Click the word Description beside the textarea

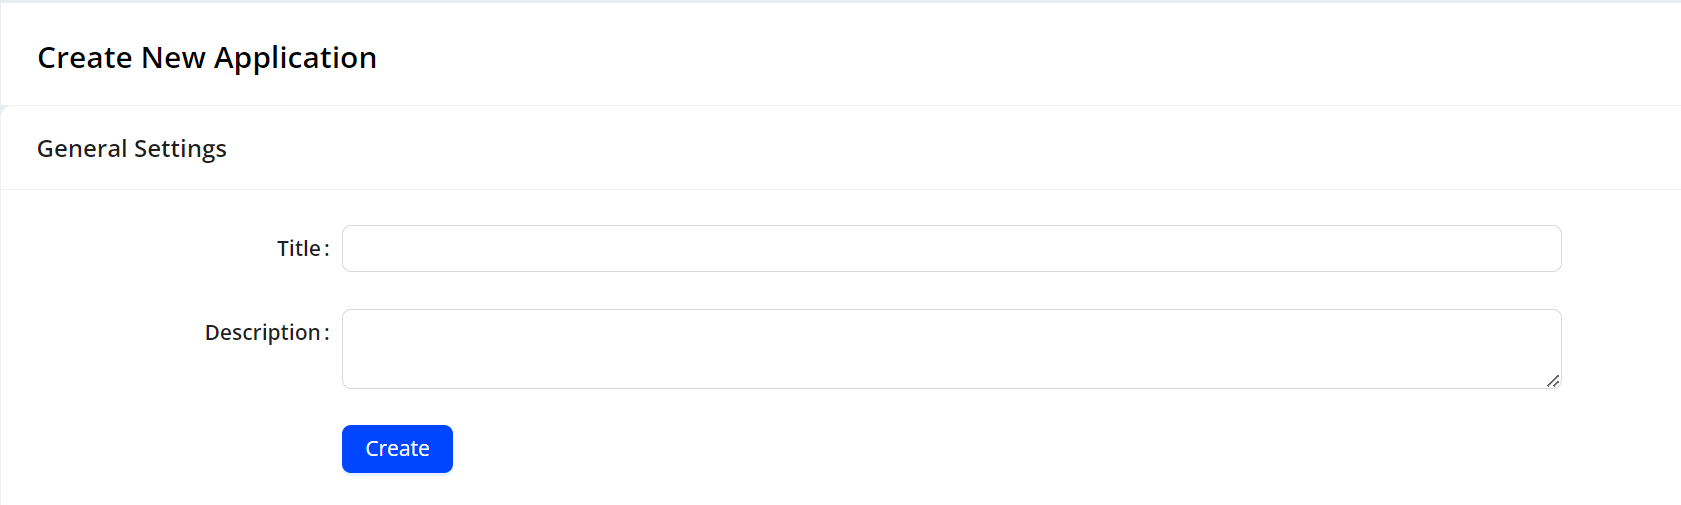[x=262, y=332]
